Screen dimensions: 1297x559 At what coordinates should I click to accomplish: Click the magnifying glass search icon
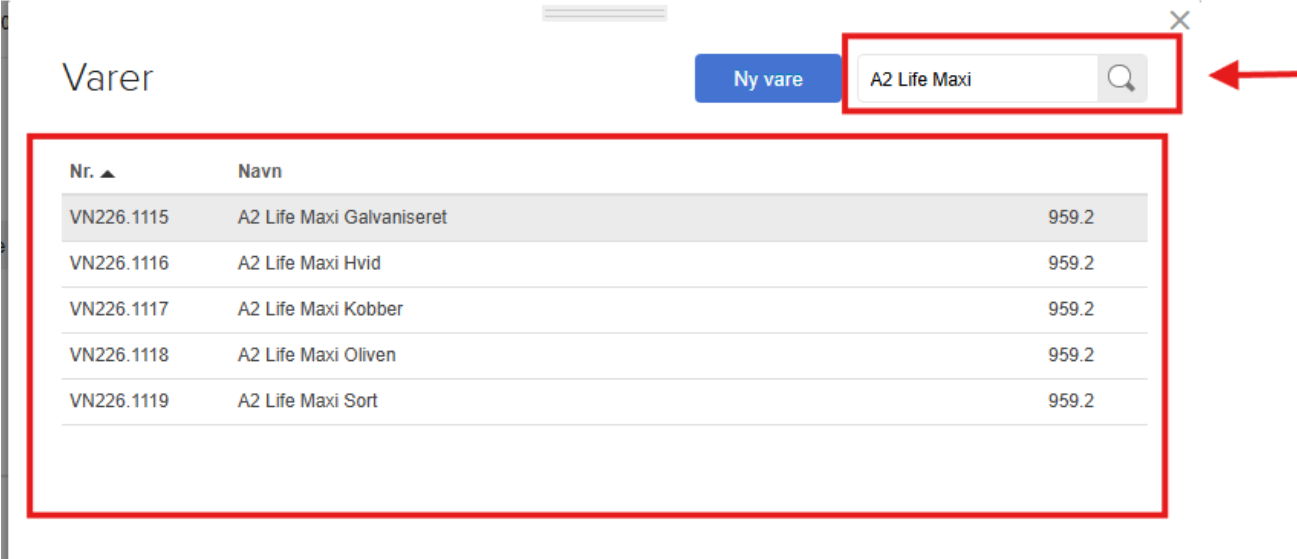tap(1122, 79)
